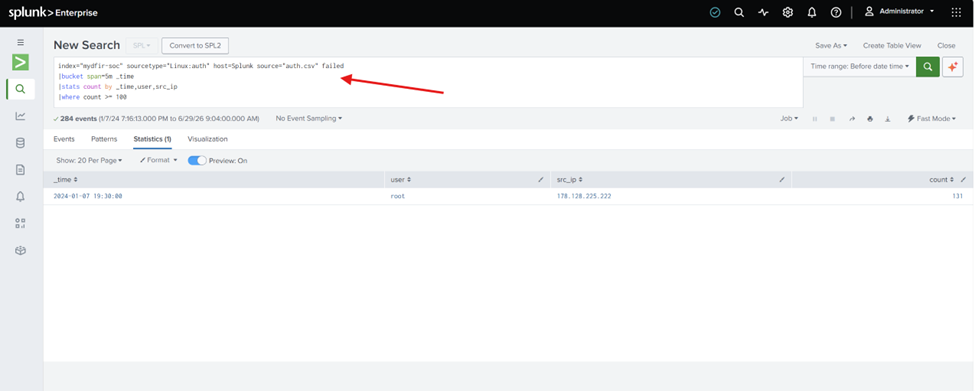Viewport: 975px width, 391px height.
Task: Click the Close link
Action: click(x=946, y=45)
